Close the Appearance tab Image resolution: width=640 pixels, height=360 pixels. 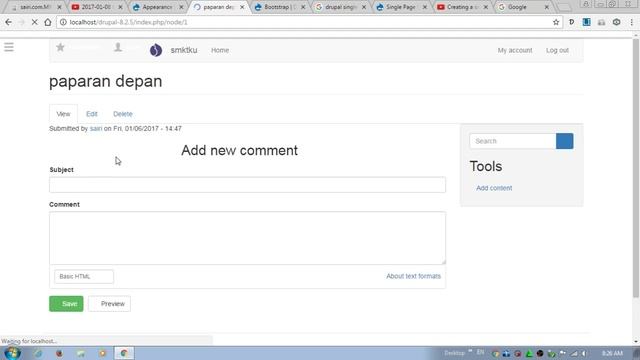click(x=181, y=7)
